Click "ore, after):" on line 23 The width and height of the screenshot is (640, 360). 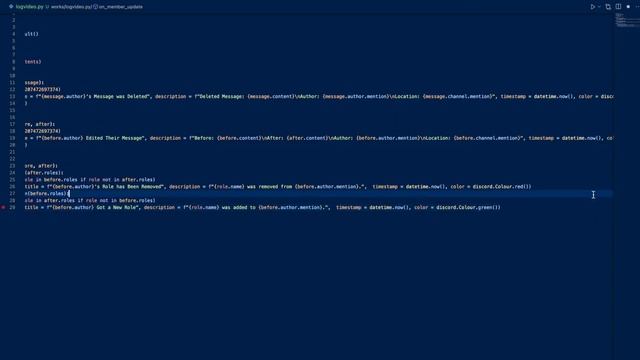41,166
